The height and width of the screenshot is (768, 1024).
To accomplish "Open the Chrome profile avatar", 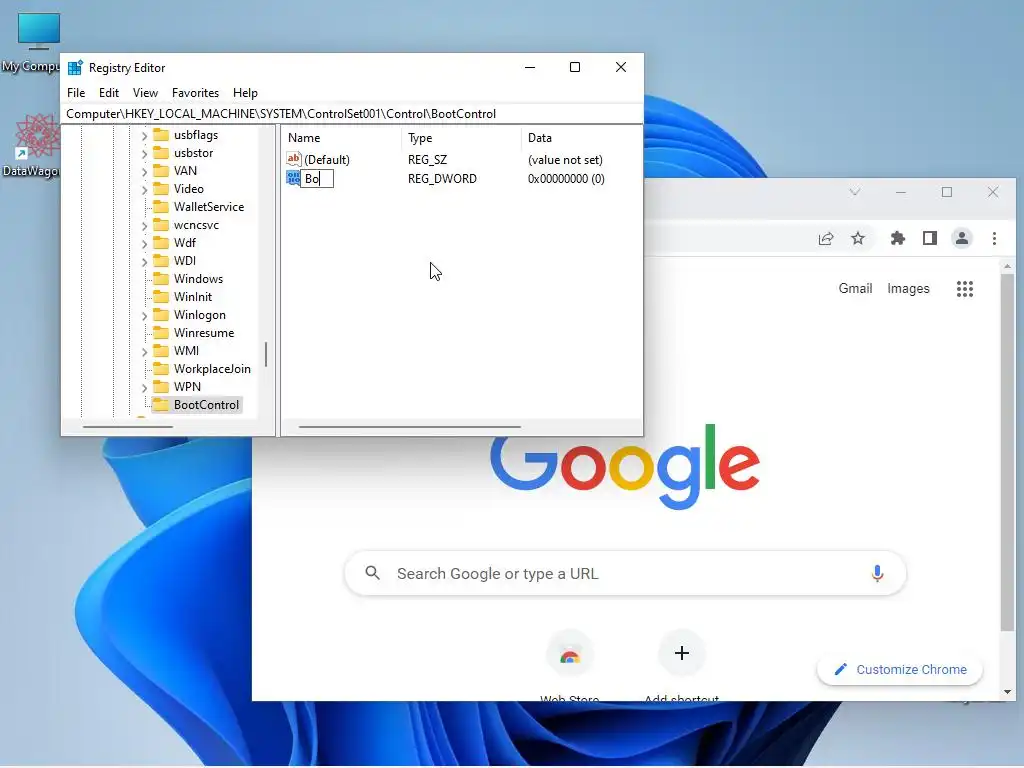I will 962,238.
